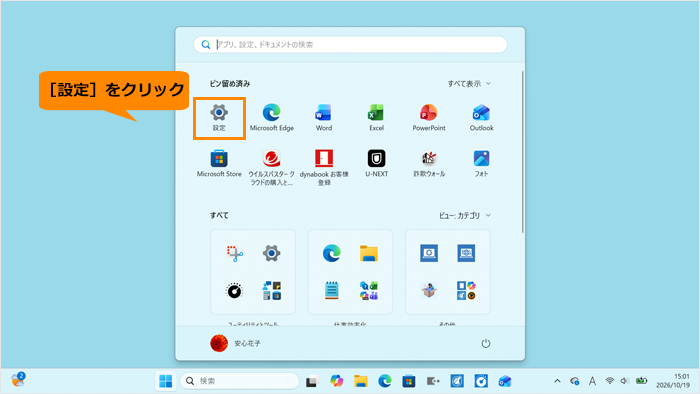Open the gear Settings icon in the utilities category
This screenshot has height=394, width=700.
(271, 253)
